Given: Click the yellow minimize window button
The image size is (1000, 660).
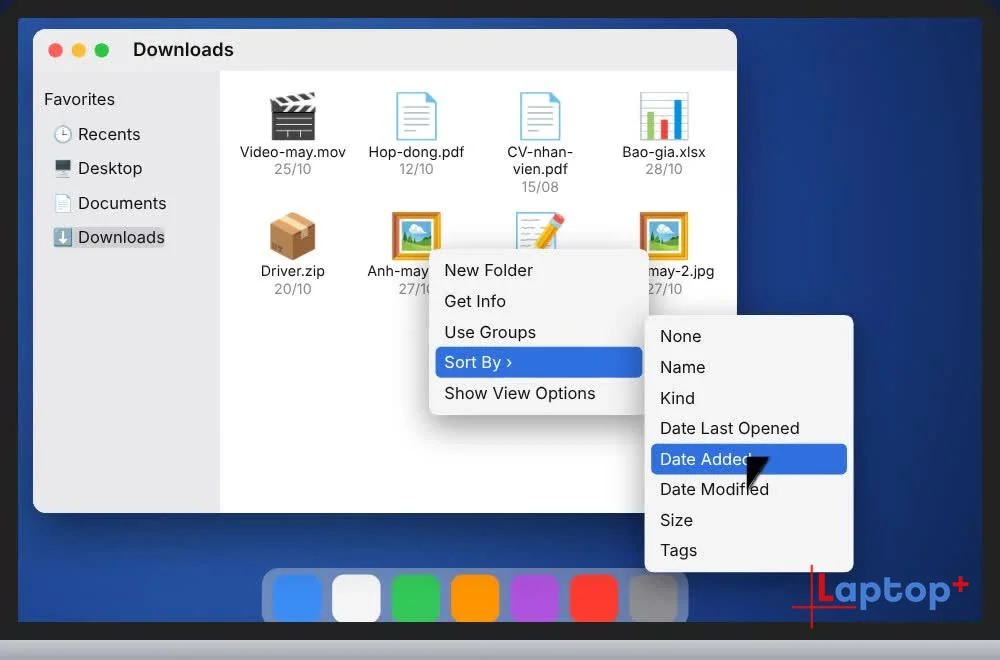Looking at the screenshot, I should click(78, 50).
